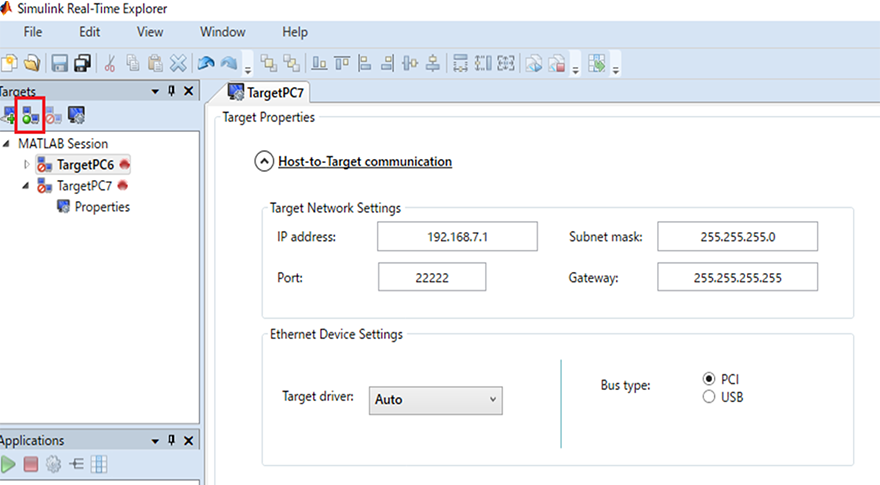
Task: Click the Align Middles vertically icon
Action: tap(433, 63)
